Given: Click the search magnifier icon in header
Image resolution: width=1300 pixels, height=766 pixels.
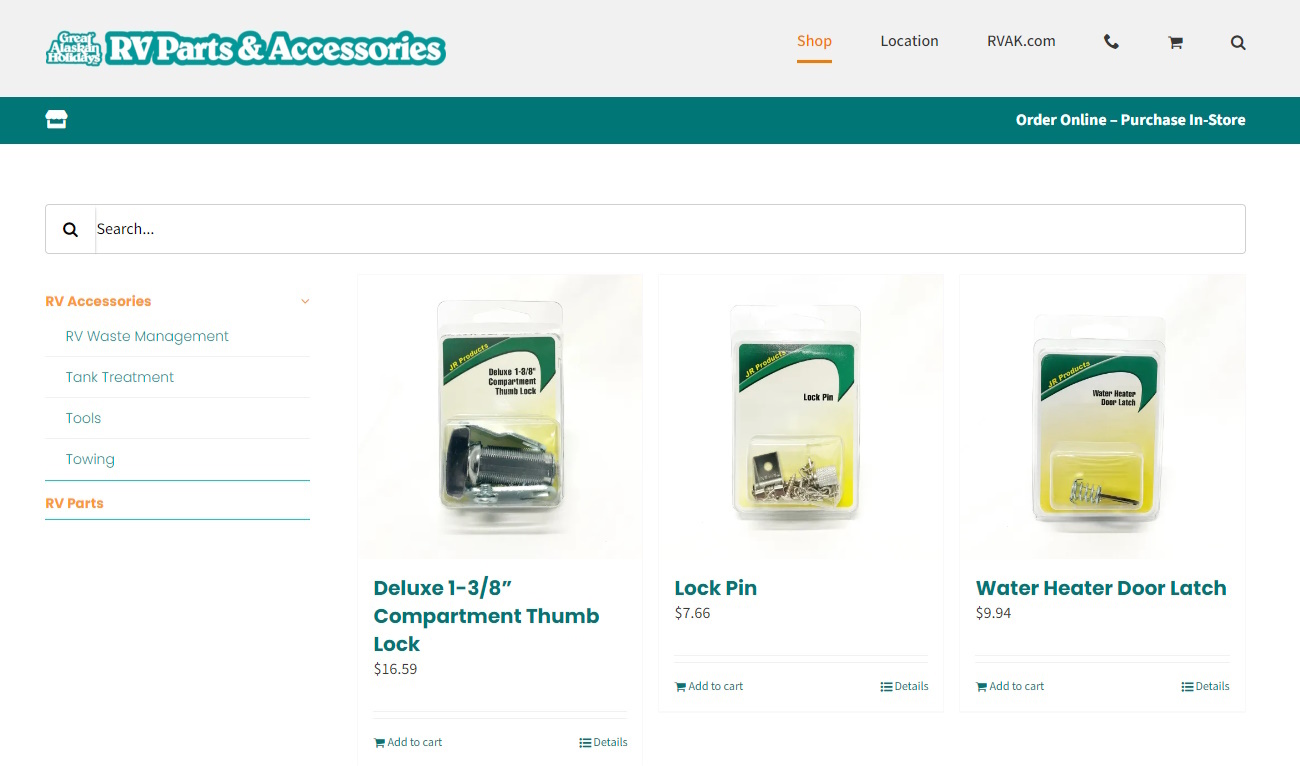Looking at the screenshot, I should [x=1238, y=42].
